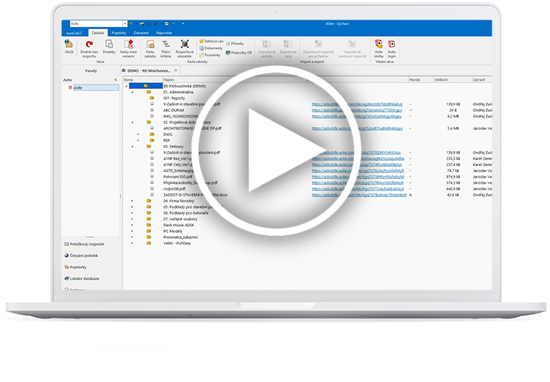Viewport: 550px width, 382px height.
Task: Open the link for rozpočet.pdf
Action: (358, 189)
